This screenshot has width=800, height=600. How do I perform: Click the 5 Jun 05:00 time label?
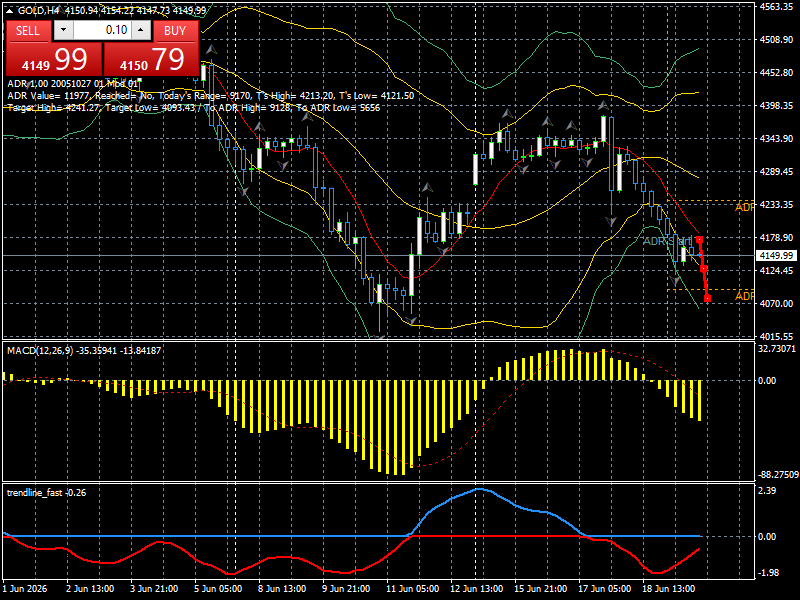tap(218, 589)
